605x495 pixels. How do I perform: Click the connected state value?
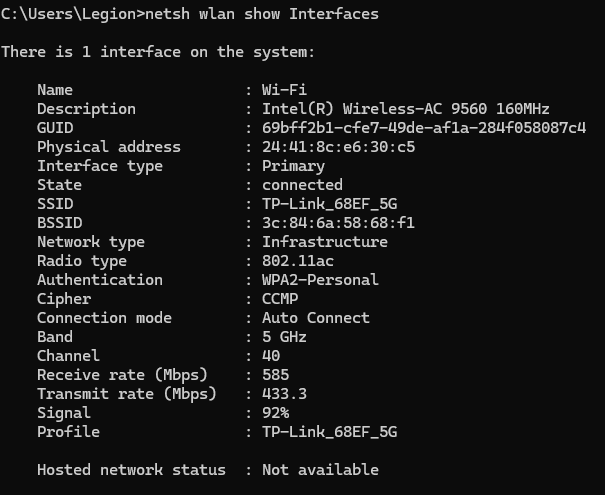[x=302, y=185]
